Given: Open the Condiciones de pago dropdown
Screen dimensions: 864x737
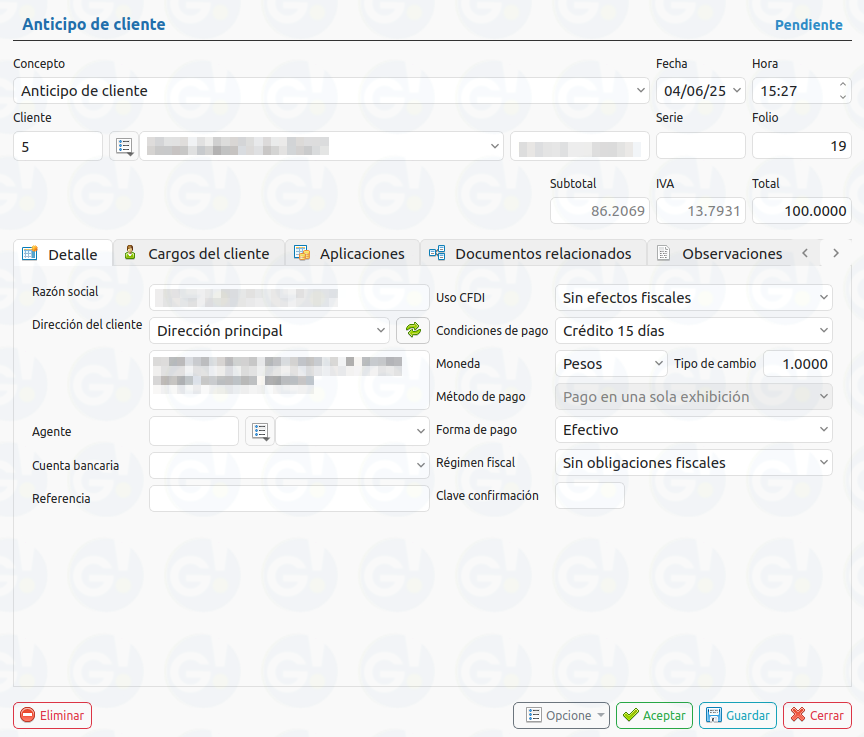Looking at the screenshot, I should [x=823, y=330].
